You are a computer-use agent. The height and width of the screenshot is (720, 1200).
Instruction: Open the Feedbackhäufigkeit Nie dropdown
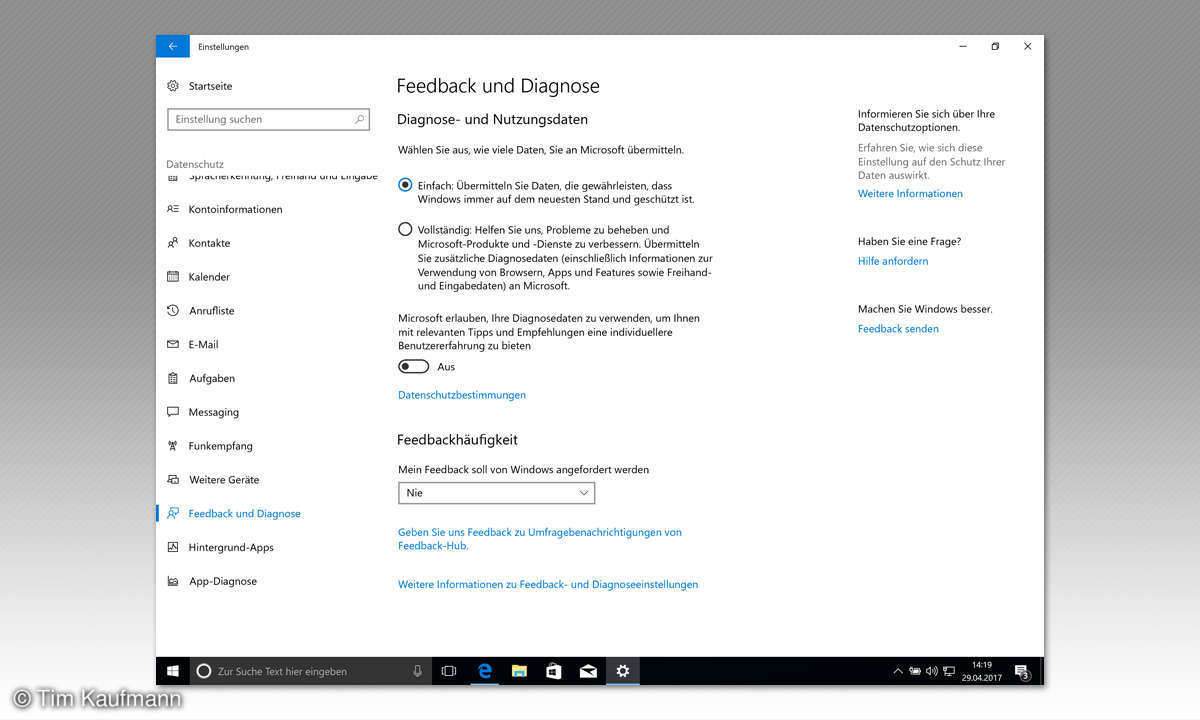496,493
